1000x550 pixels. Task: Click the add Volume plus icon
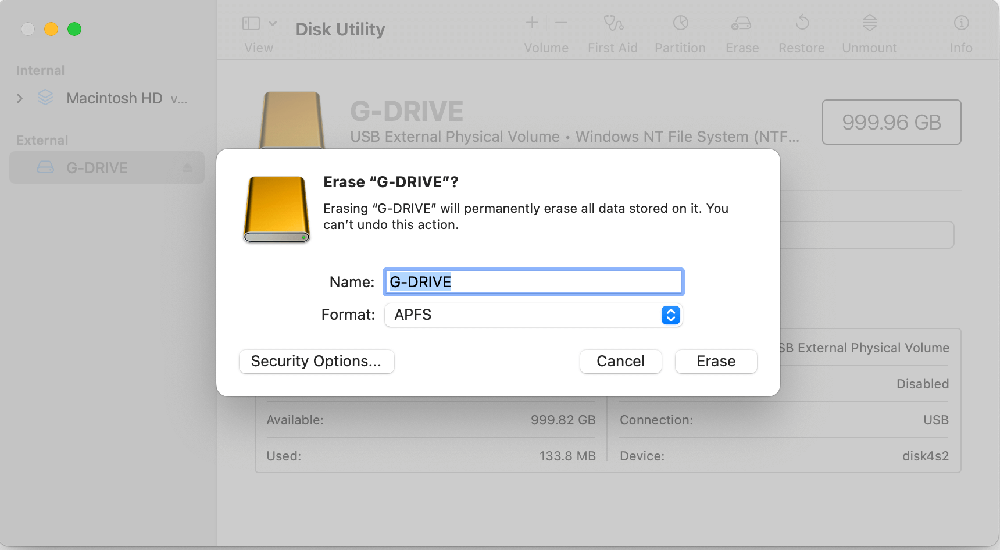coord(531,23)
